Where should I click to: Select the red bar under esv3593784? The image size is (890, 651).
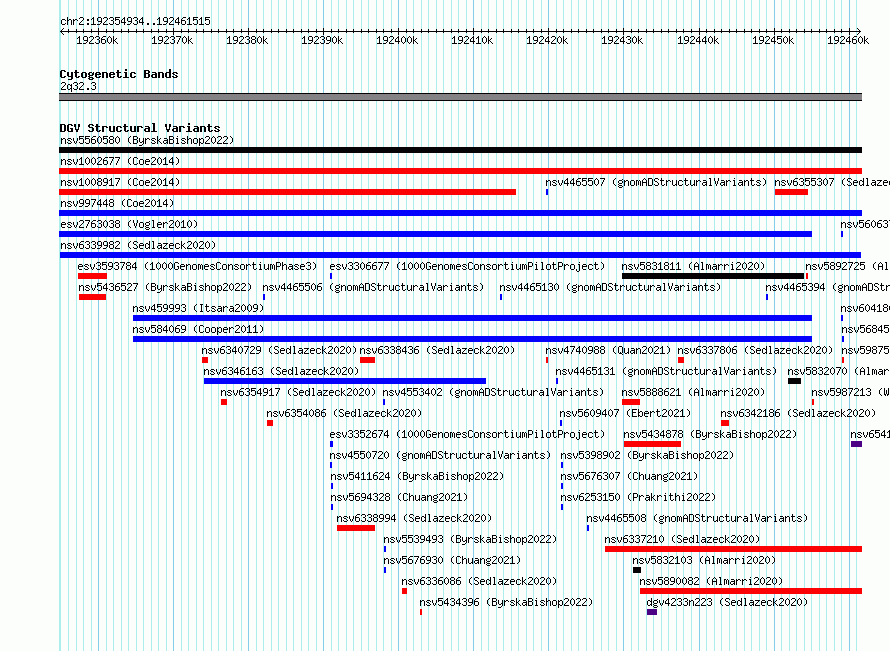93,276
